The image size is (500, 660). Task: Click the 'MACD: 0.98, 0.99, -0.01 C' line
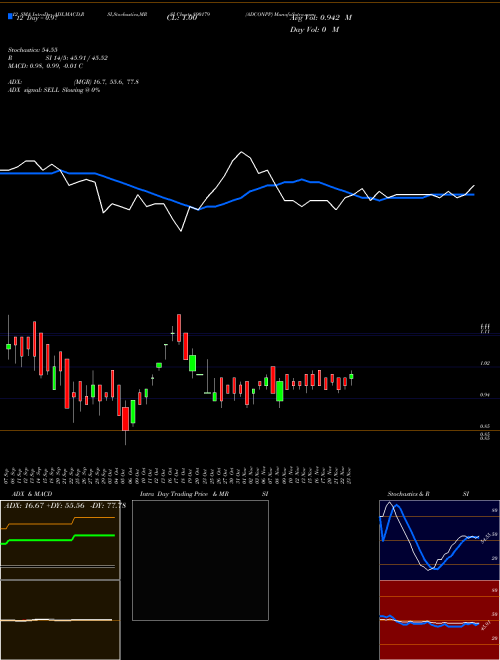pos(45,66)
